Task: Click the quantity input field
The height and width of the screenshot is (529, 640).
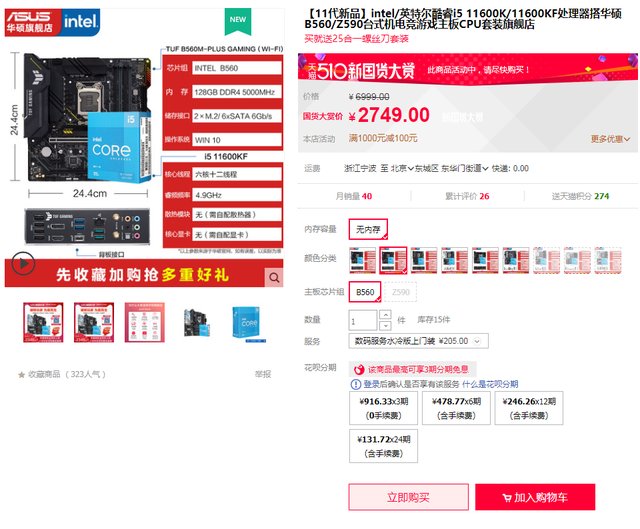Action: pyautogui.click(x=363, y=320)
